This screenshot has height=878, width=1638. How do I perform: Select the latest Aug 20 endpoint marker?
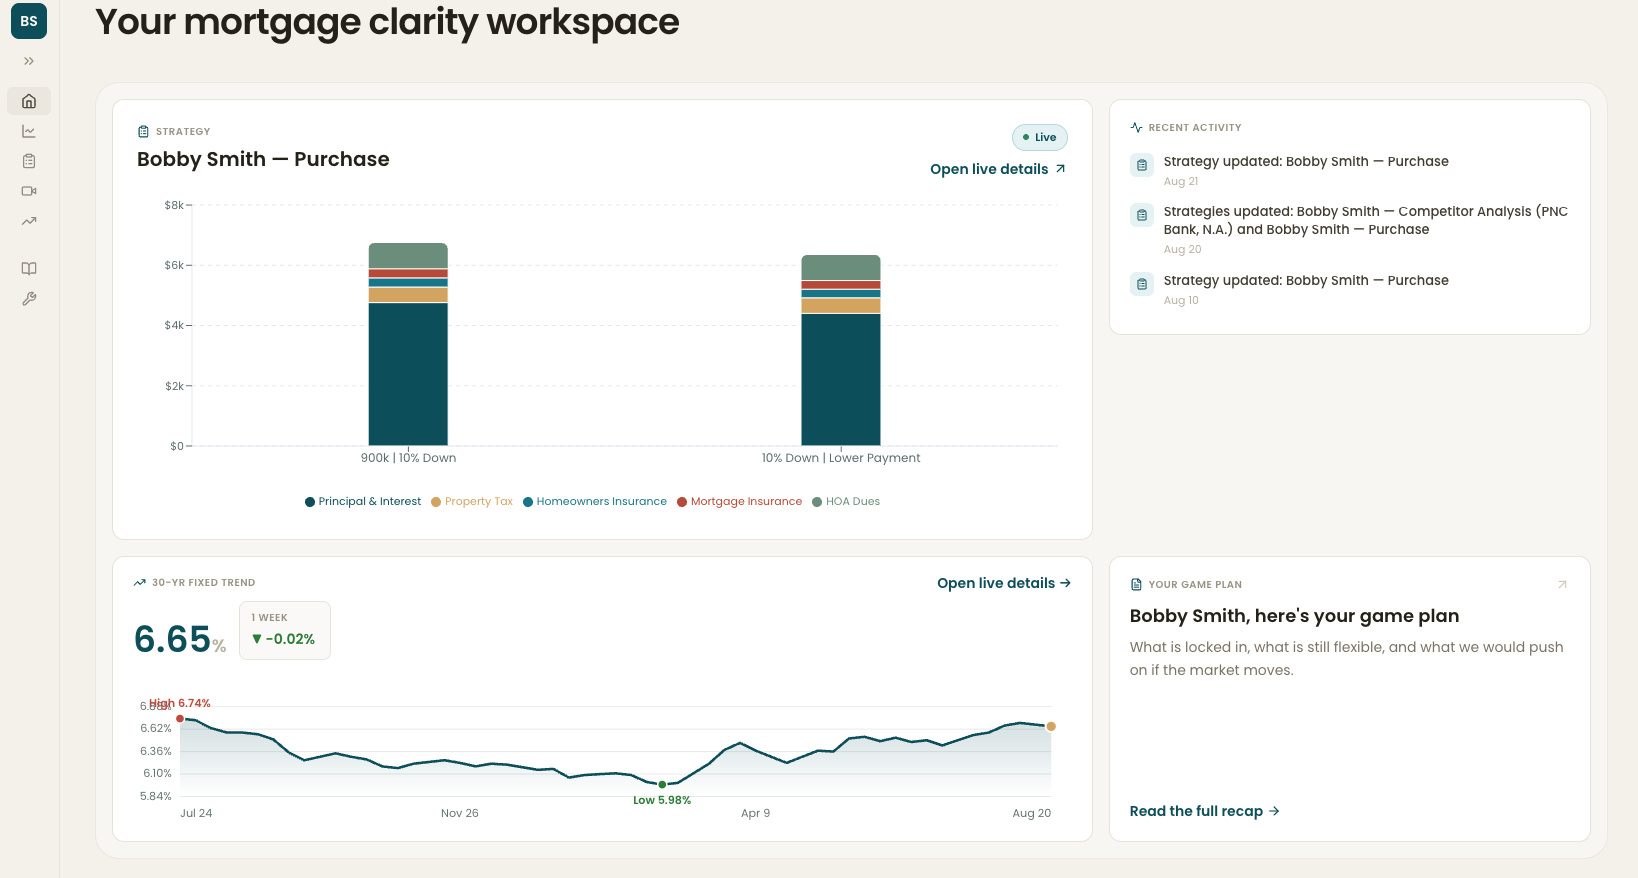[1051, 726]
